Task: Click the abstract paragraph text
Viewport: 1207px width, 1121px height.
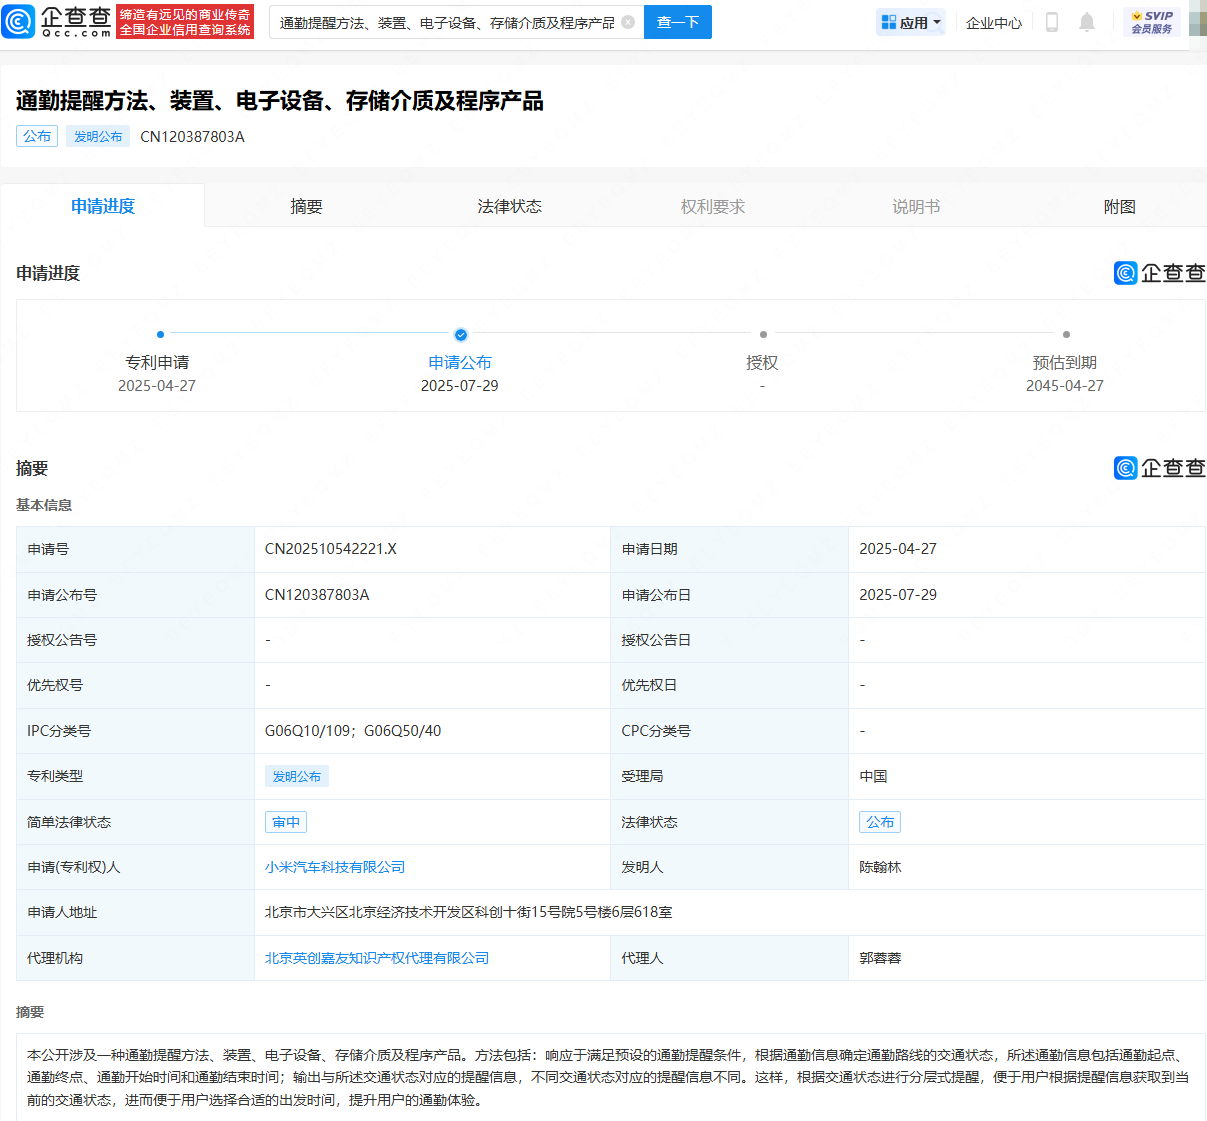Action: coord(610,1077)
